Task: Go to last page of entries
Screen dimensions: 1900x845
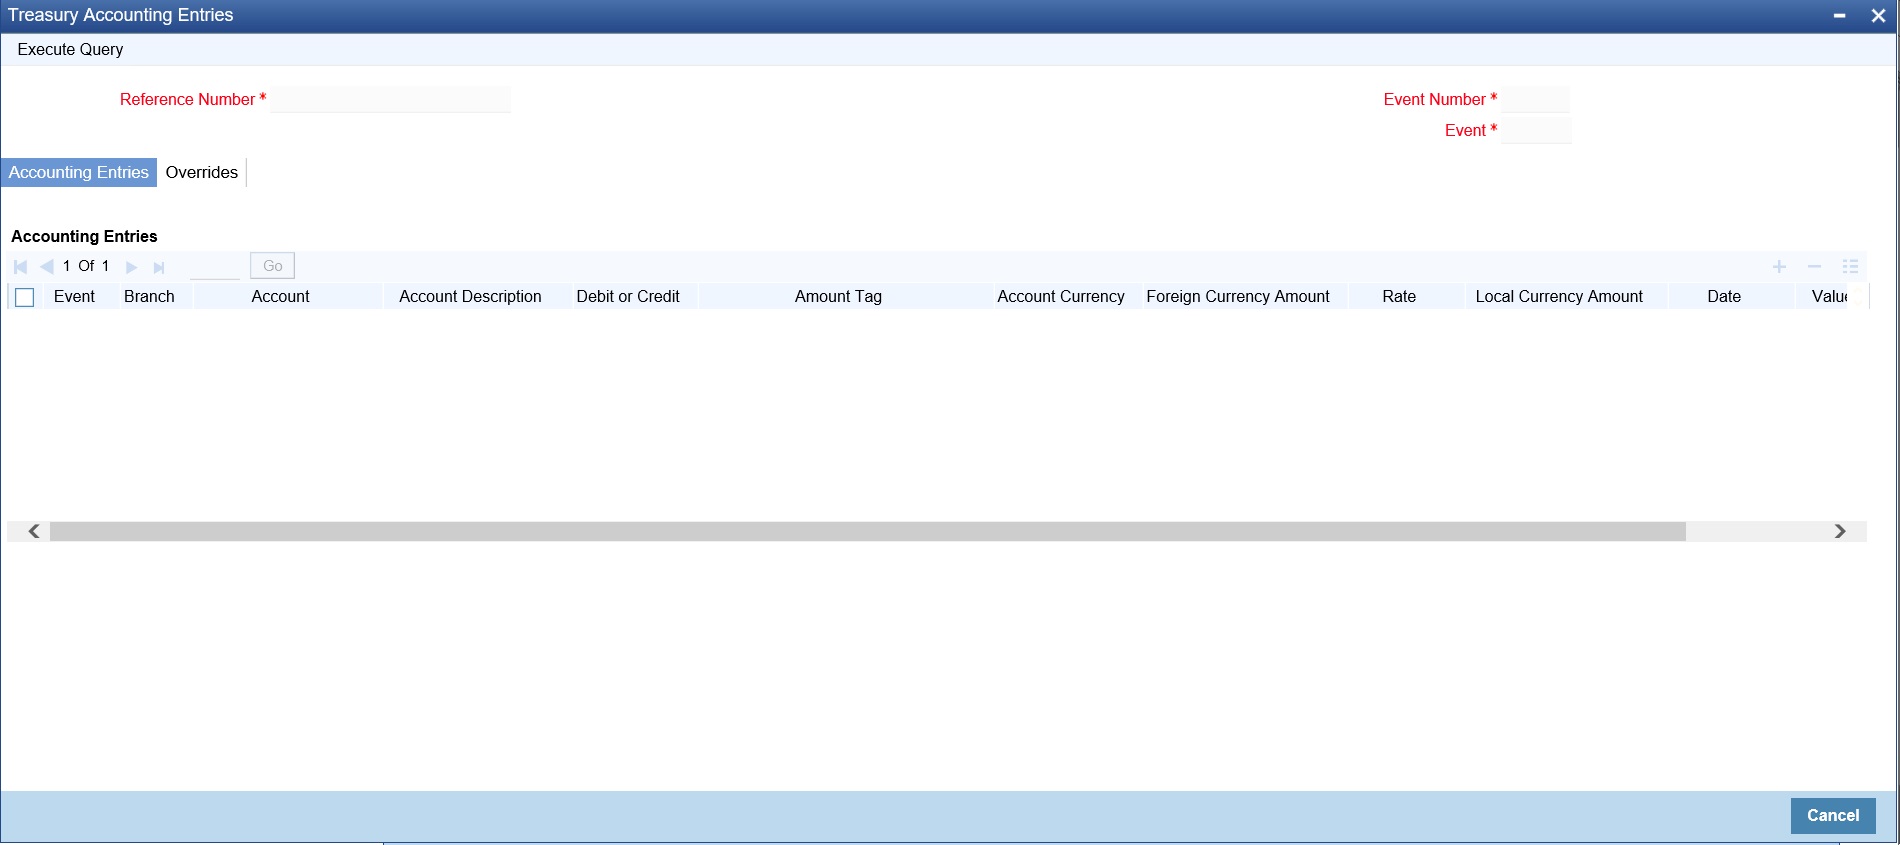Action: click(x=158, y=267)
